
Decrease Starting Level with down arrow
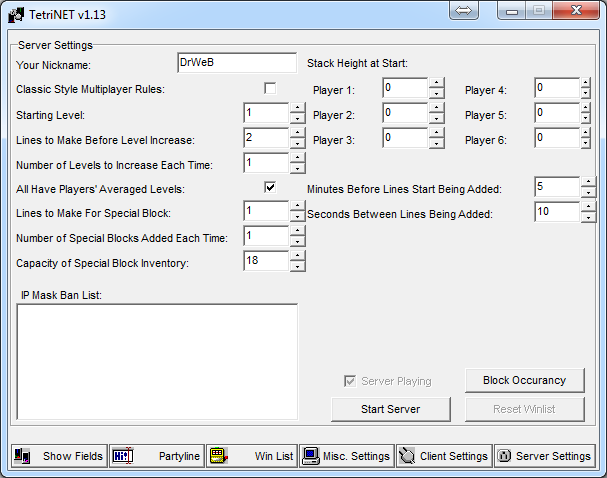click(x=297, y=118)
